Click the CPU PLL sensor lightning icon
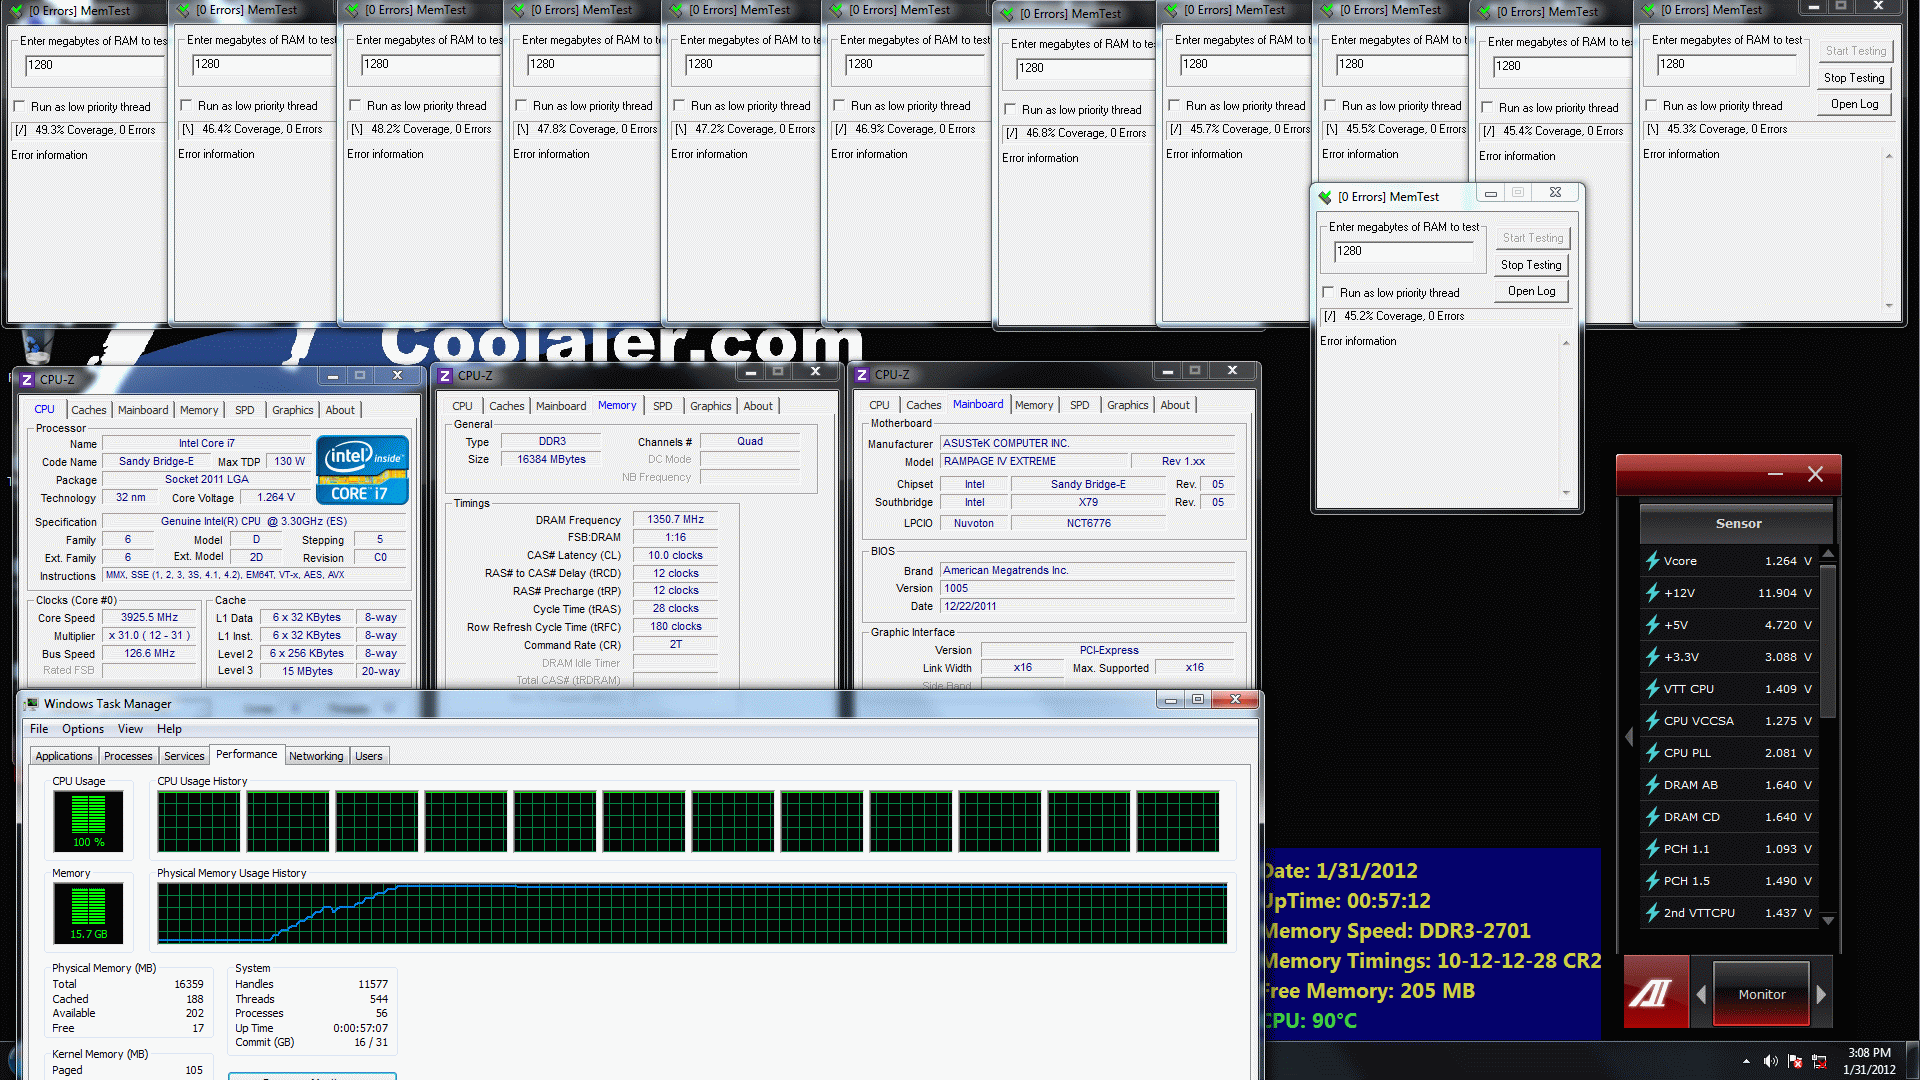1920x1080 pixels. (1652, 753)
